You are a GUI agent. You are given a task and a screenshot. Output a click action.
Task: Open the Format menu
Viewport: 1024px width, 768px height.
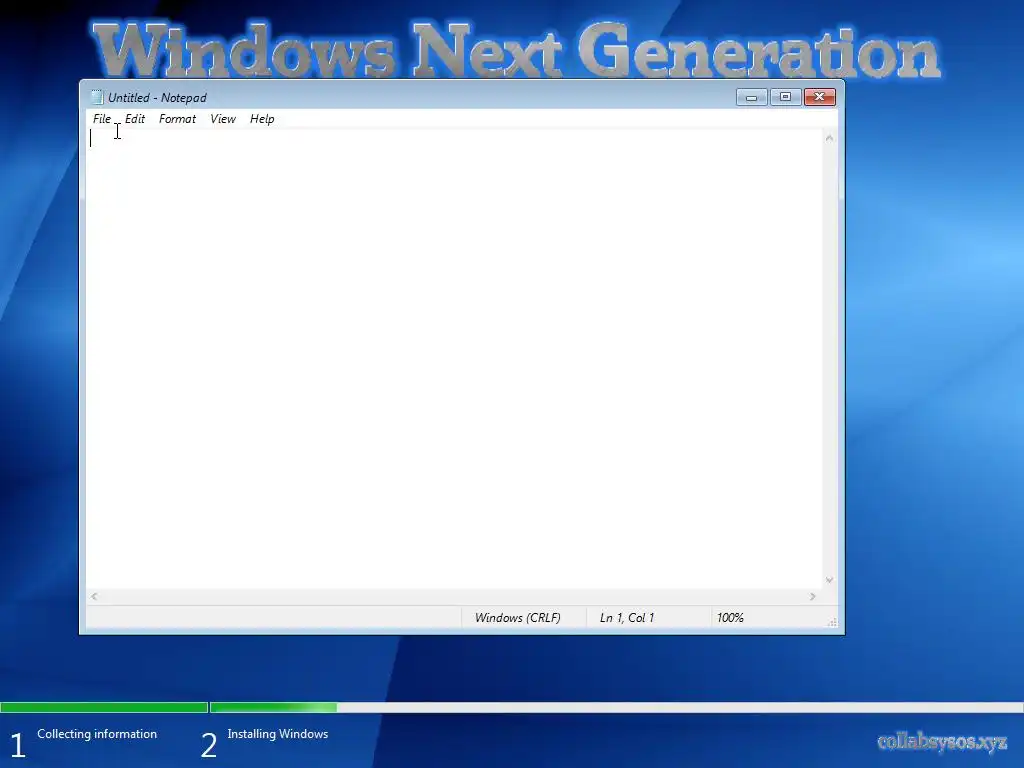177,119
